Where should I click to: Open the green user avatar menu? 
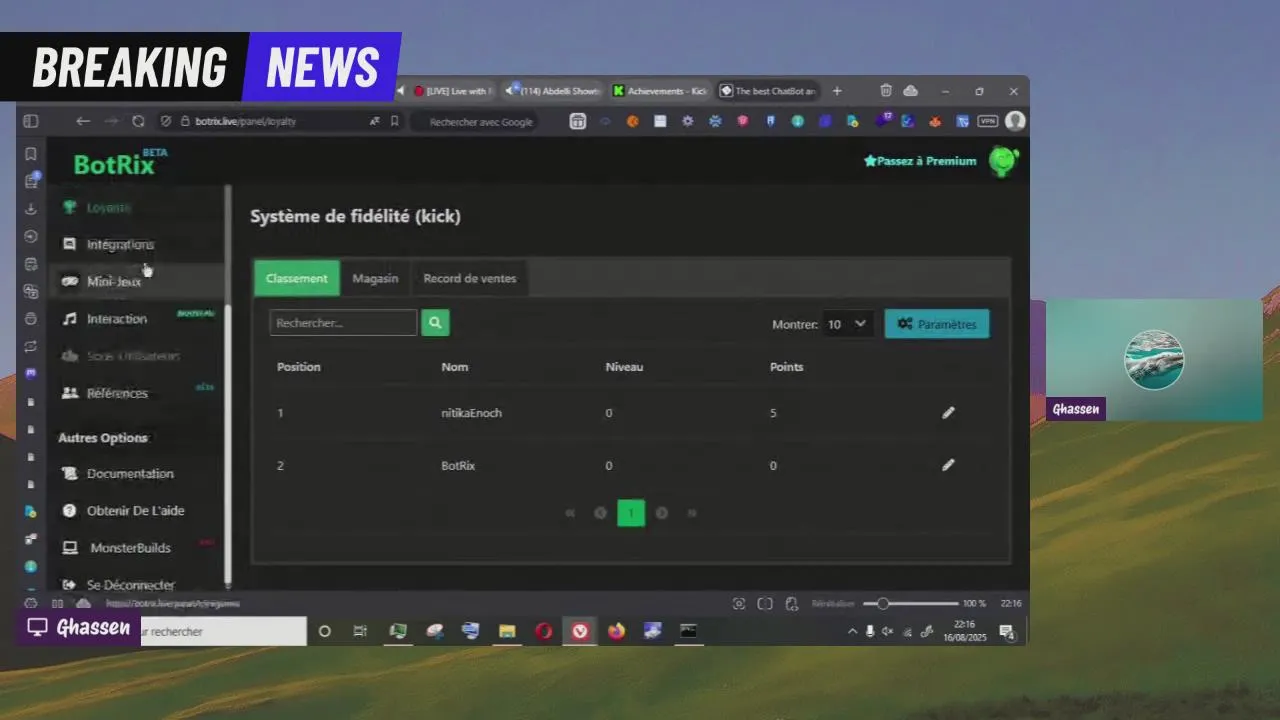[x=1003, y=161]
